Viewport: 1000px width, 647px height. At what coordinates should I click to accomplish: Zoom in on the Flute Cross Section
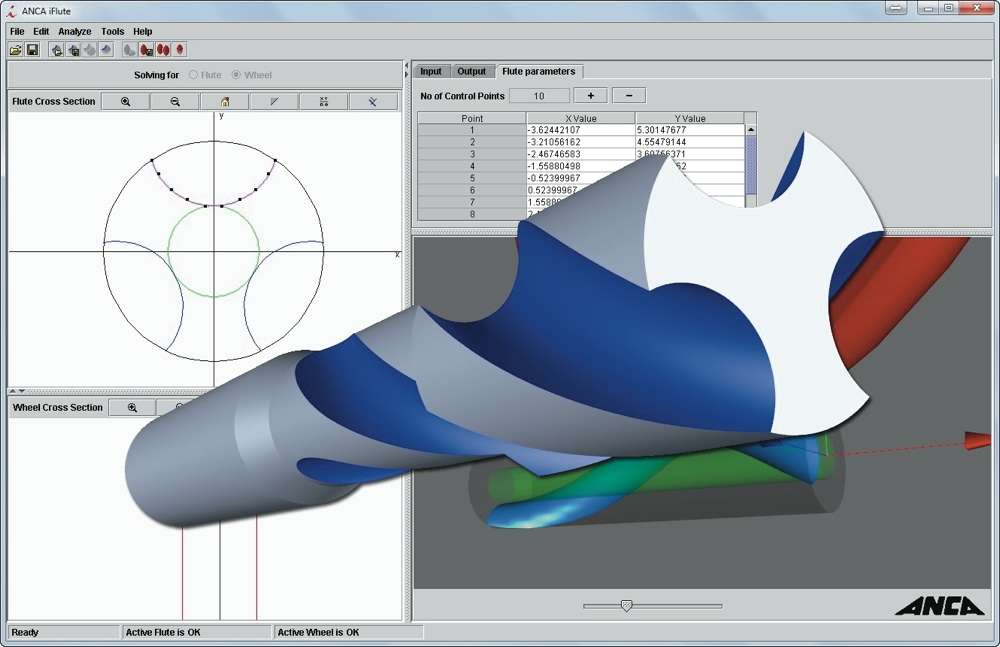[126, 101]
